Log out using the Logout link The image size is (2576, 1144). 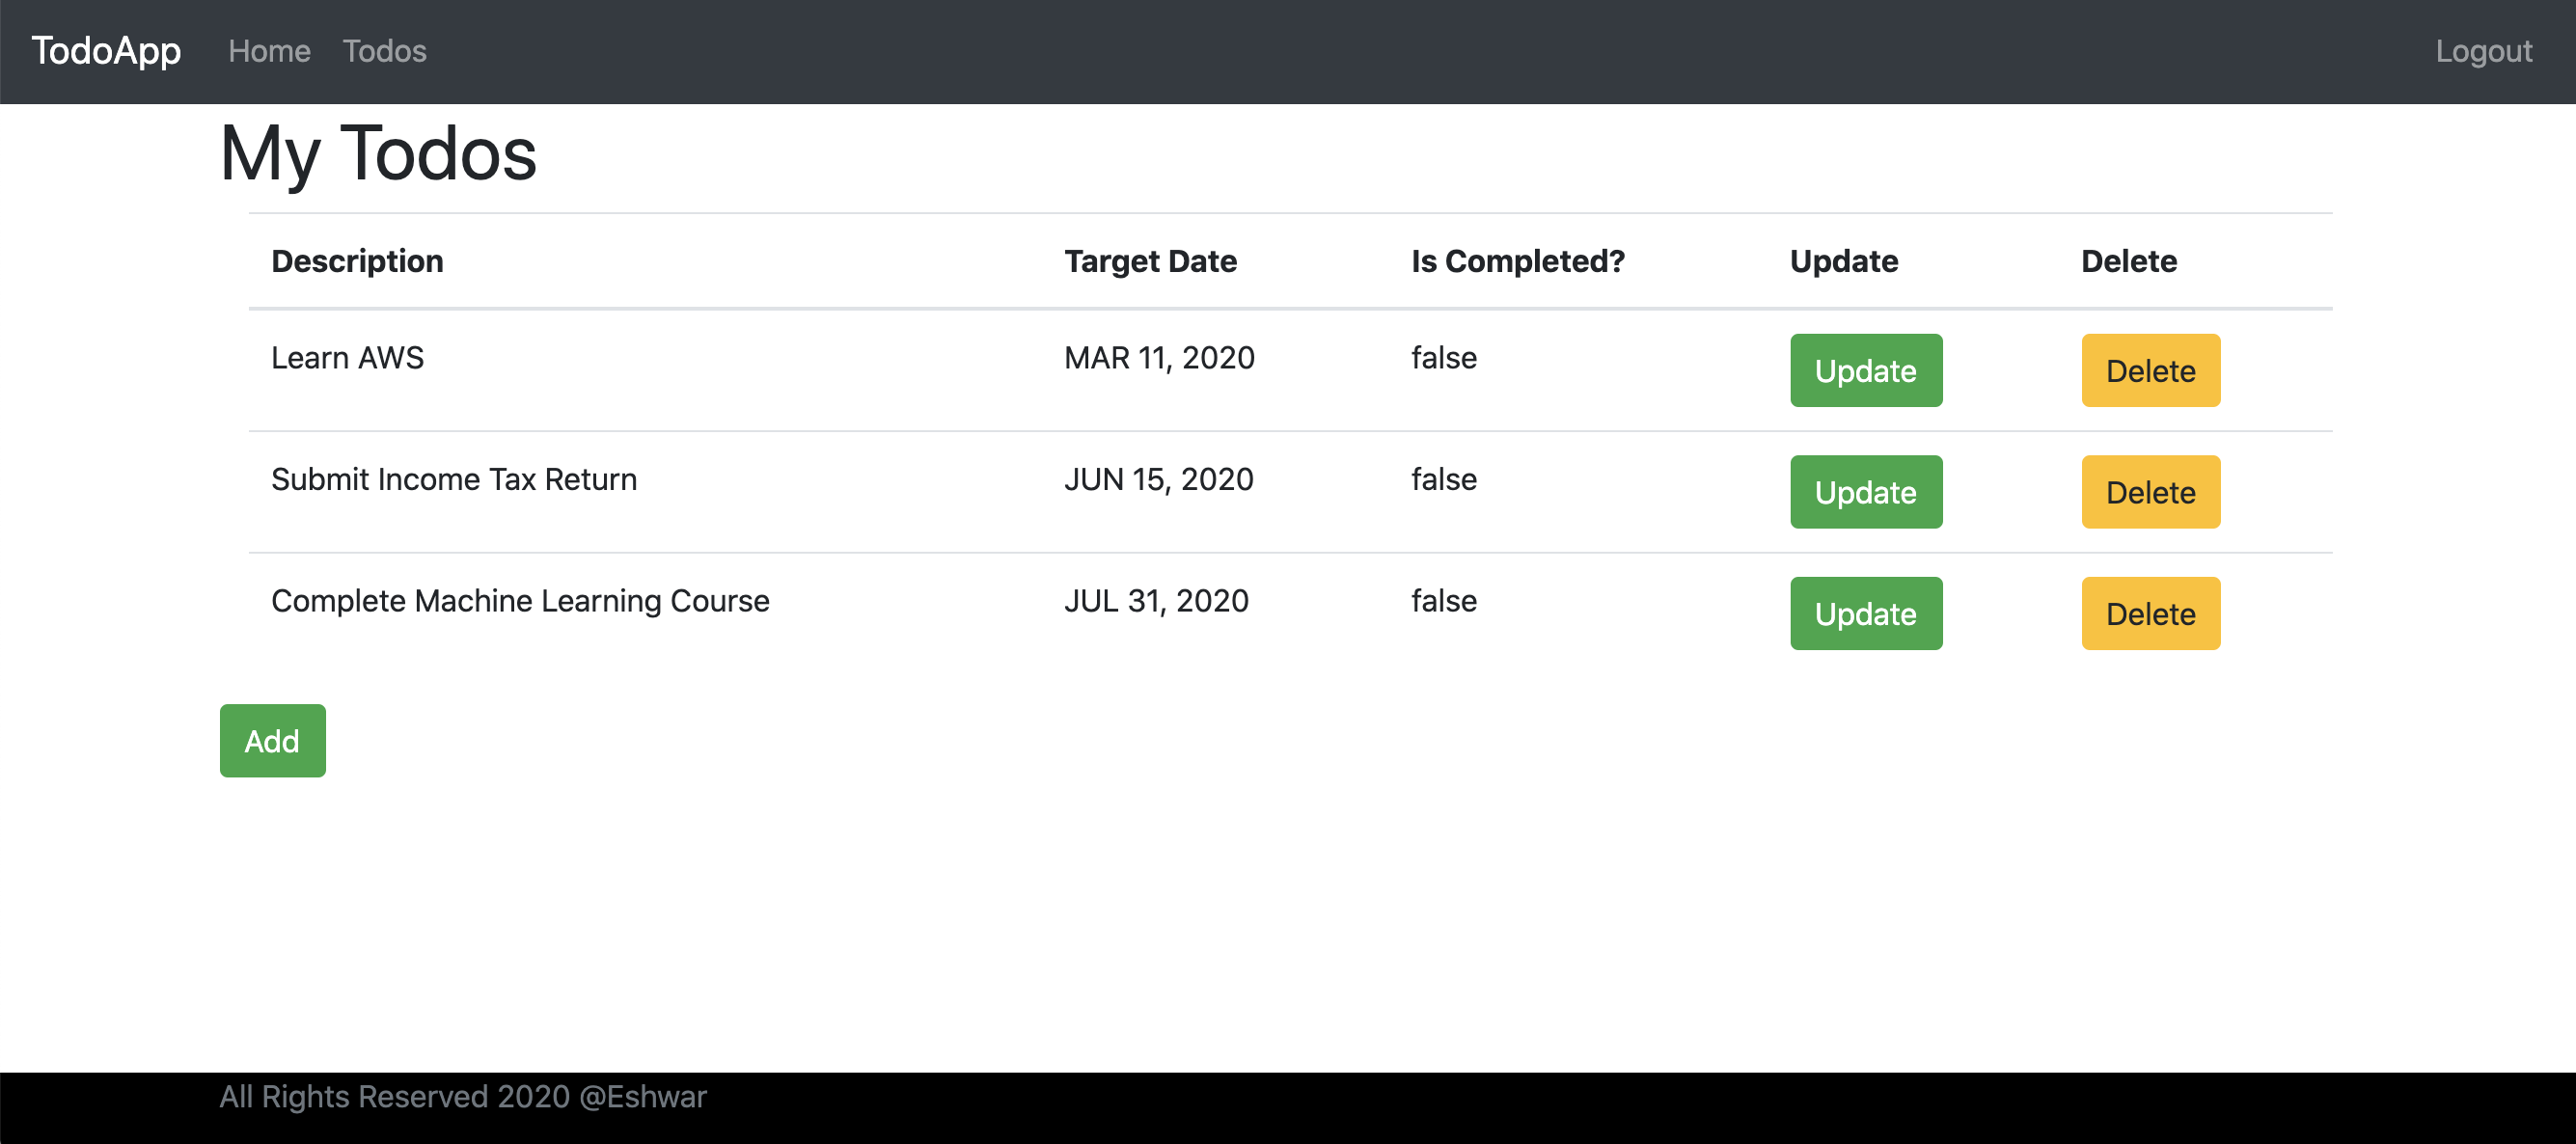click(2483, 51)
